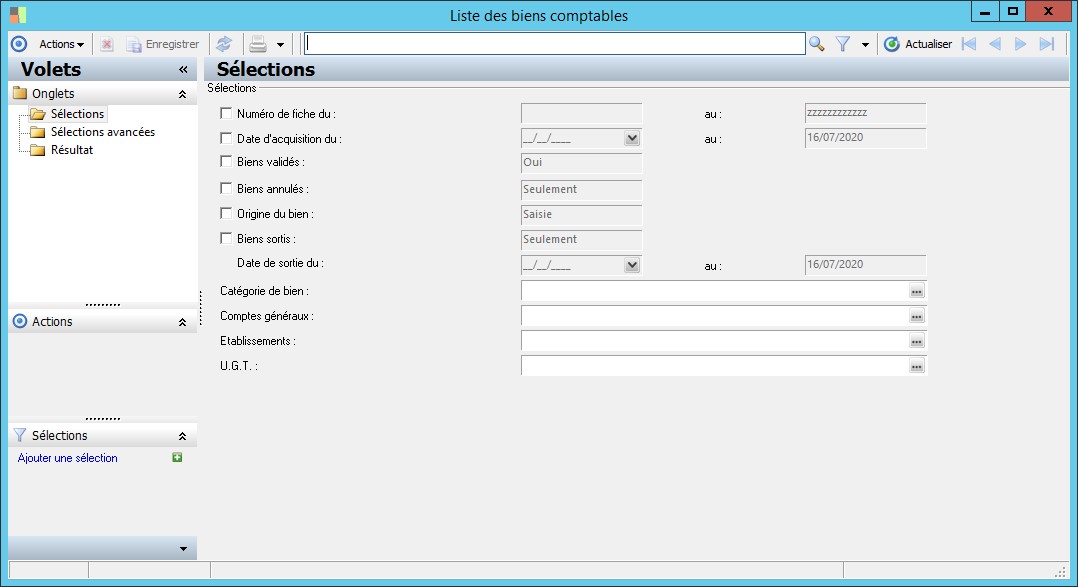Viewport: 1078px width, 587px height.
Task: Go to last record navigation arrow
Action: pyautogui.click(x=1046, y=44)
